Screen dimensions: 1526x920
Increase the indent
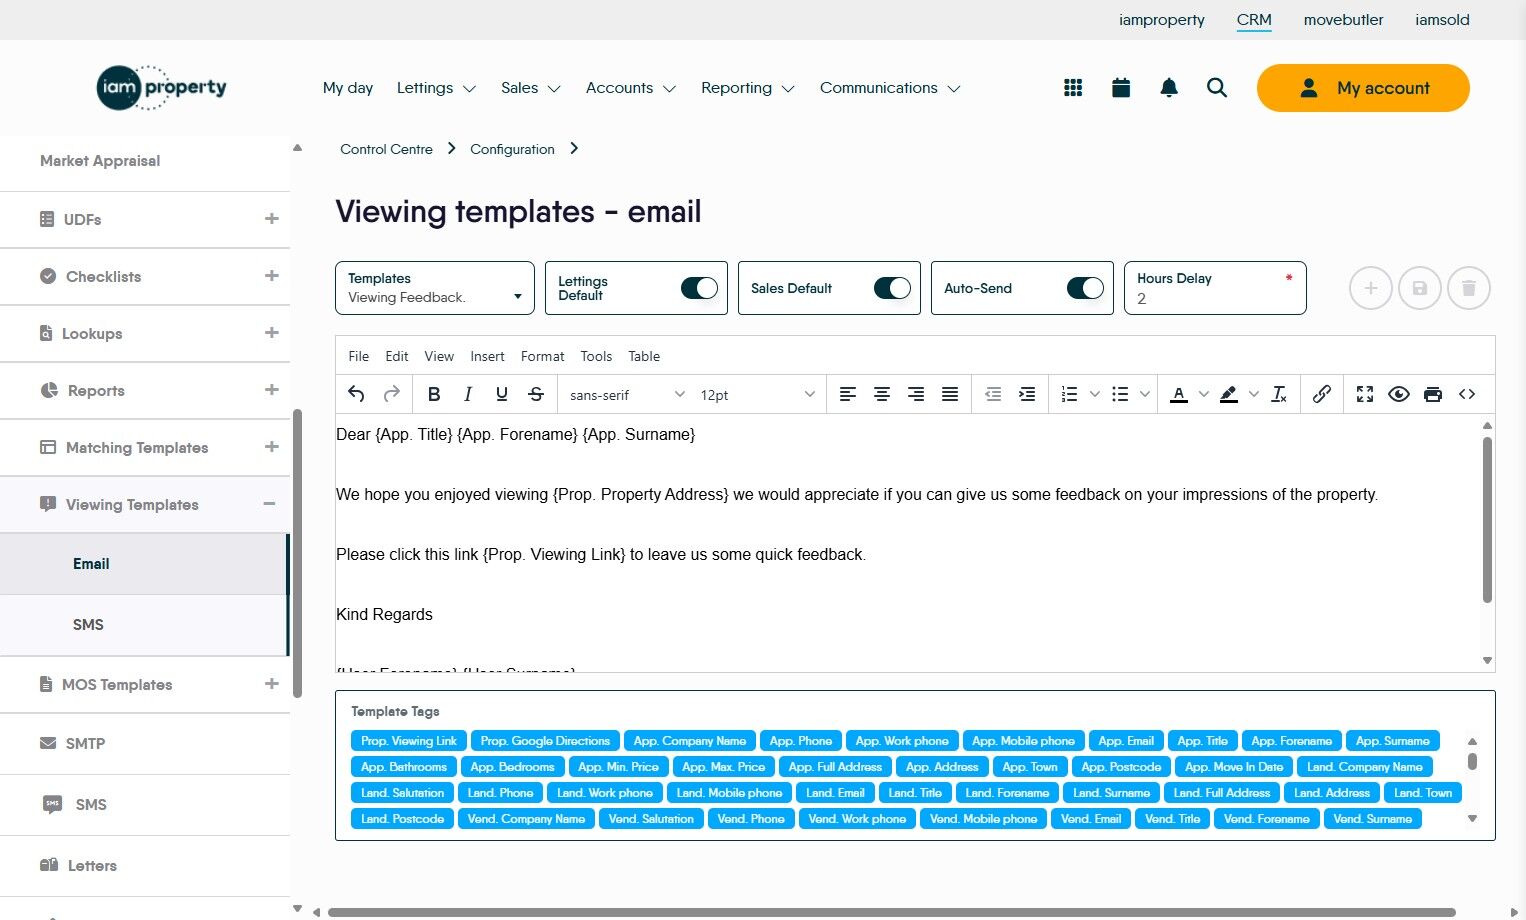click(1027, 394)
